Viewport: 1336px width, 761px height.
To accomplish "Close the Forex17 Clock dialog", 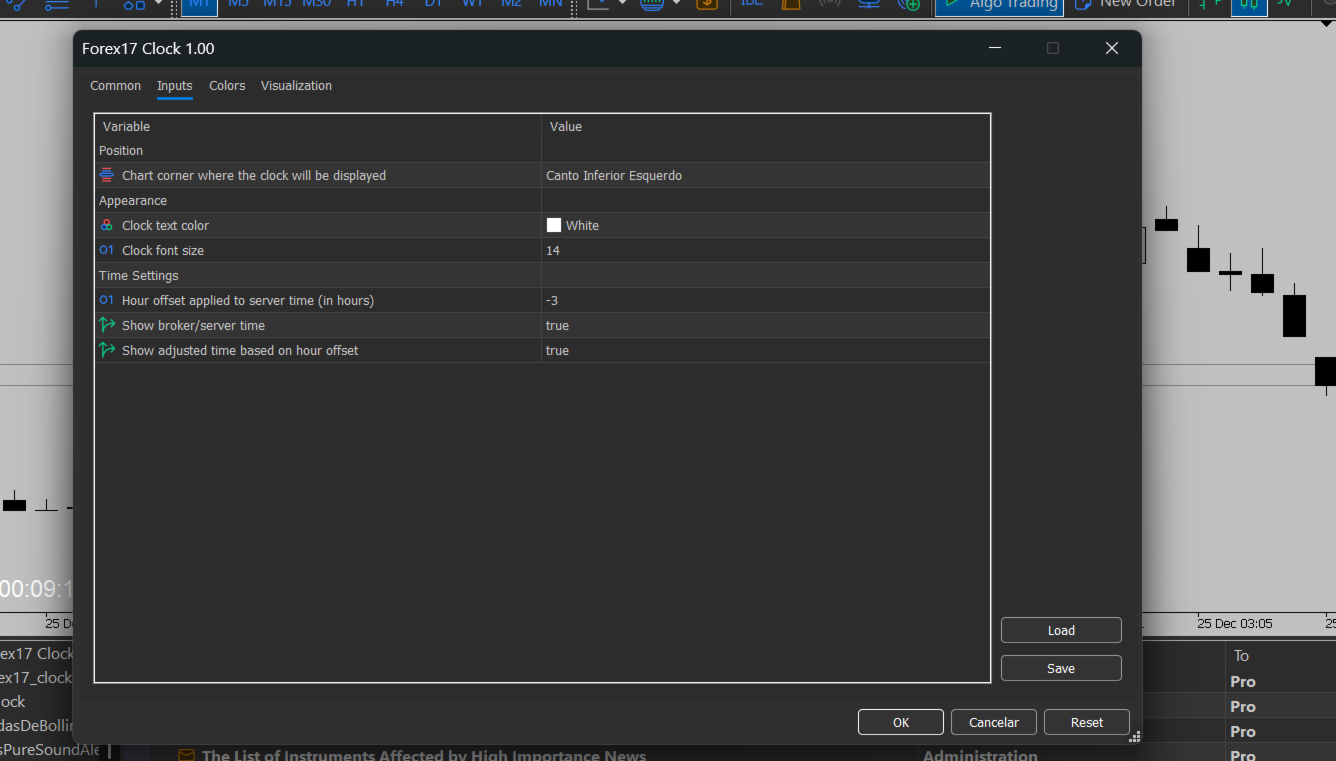I will (x=1111, y=48).
